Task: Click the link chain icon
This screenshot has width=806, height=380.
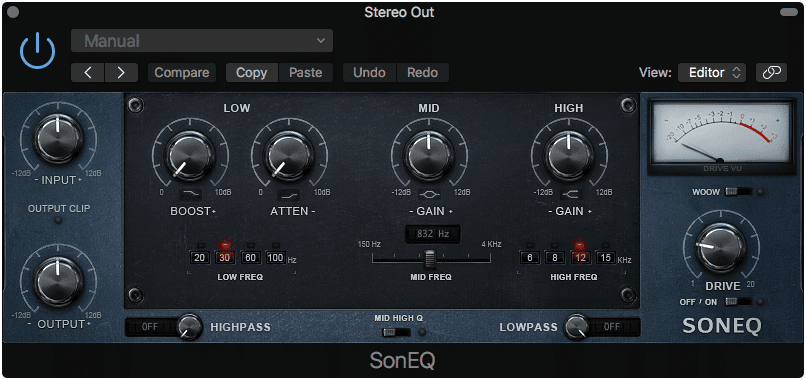Action: pyautogui.click(x=771, y=73)
